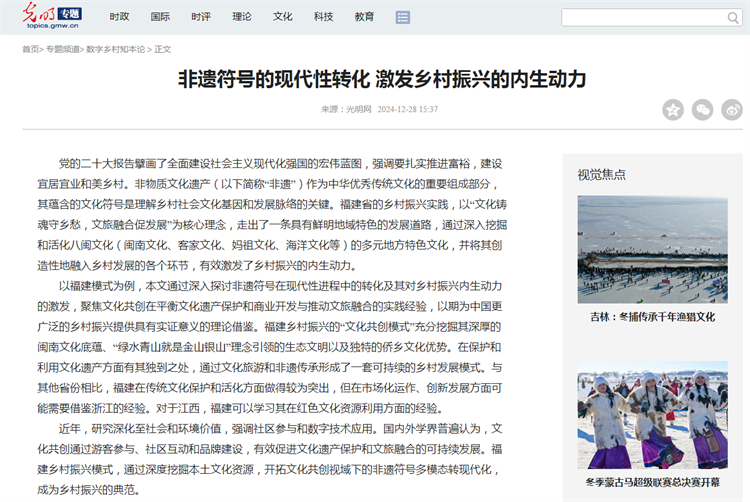This screenshot has width=750, height=502.
Task: Add article to favorites star icon
Action: pos(673,110)
